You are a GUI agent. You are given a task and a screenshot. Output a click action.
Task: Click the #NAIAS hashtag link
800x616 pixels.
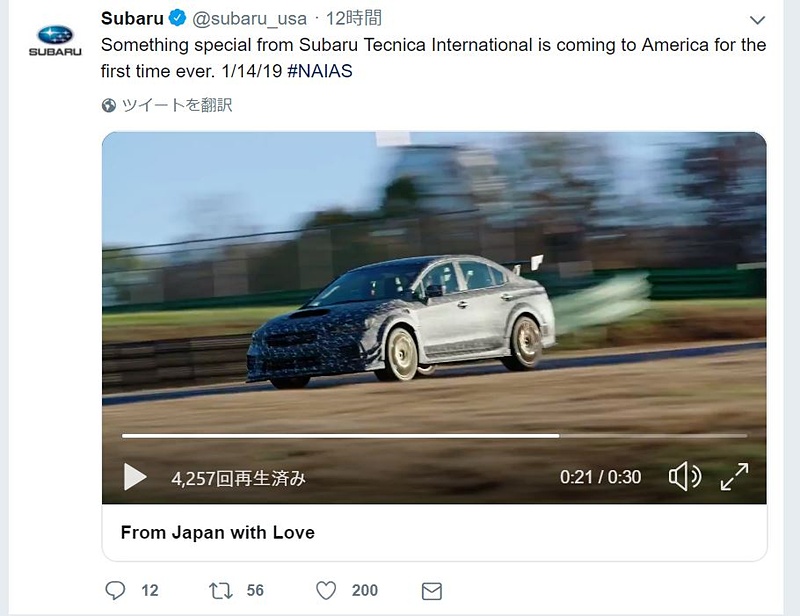pos(320,71)
